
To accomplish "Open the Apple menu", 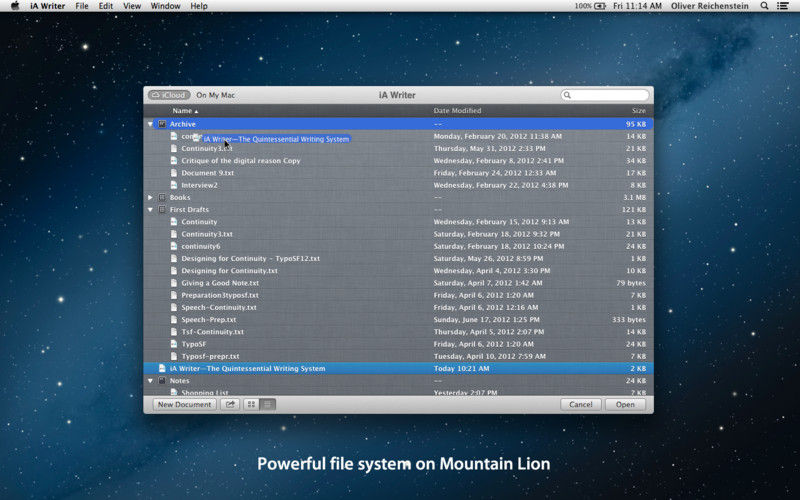I will point(15,6).
